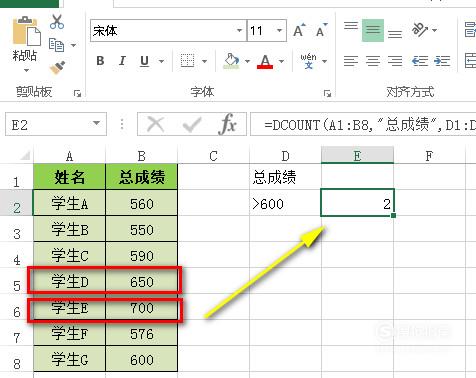This screenshot has height=378, width=476.
Task: Click cell with value 576
Action: click(142, 333)
